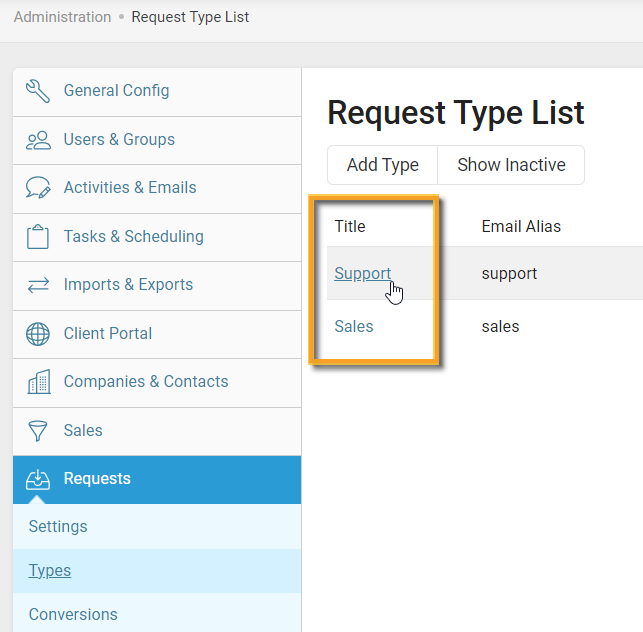Click the Show Inactive button
This screenshot has width=643, height=632.
coord(511,165)
